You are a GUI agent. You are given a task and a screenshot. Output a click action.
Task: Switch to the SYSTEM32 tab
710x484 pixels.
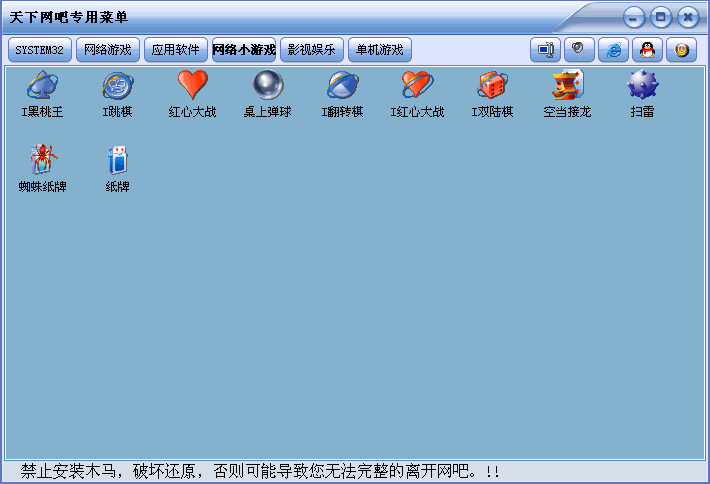39,50
